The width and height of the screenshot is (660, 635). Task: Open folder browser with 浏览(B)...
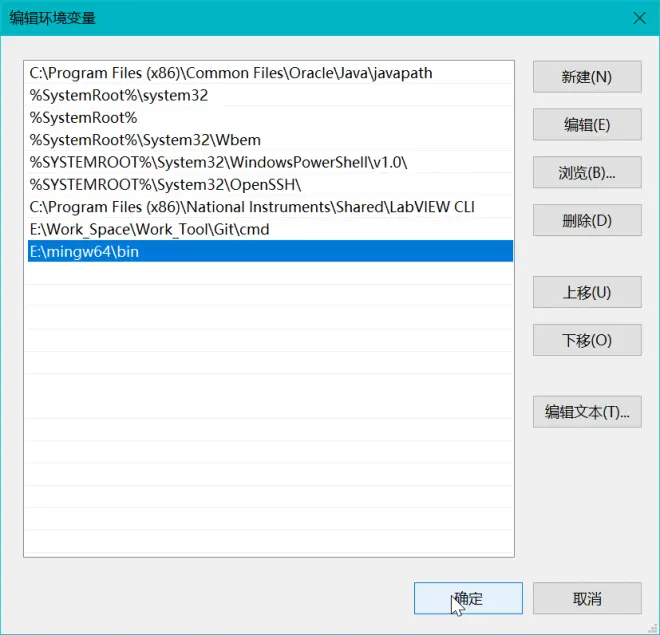(587, 173)
